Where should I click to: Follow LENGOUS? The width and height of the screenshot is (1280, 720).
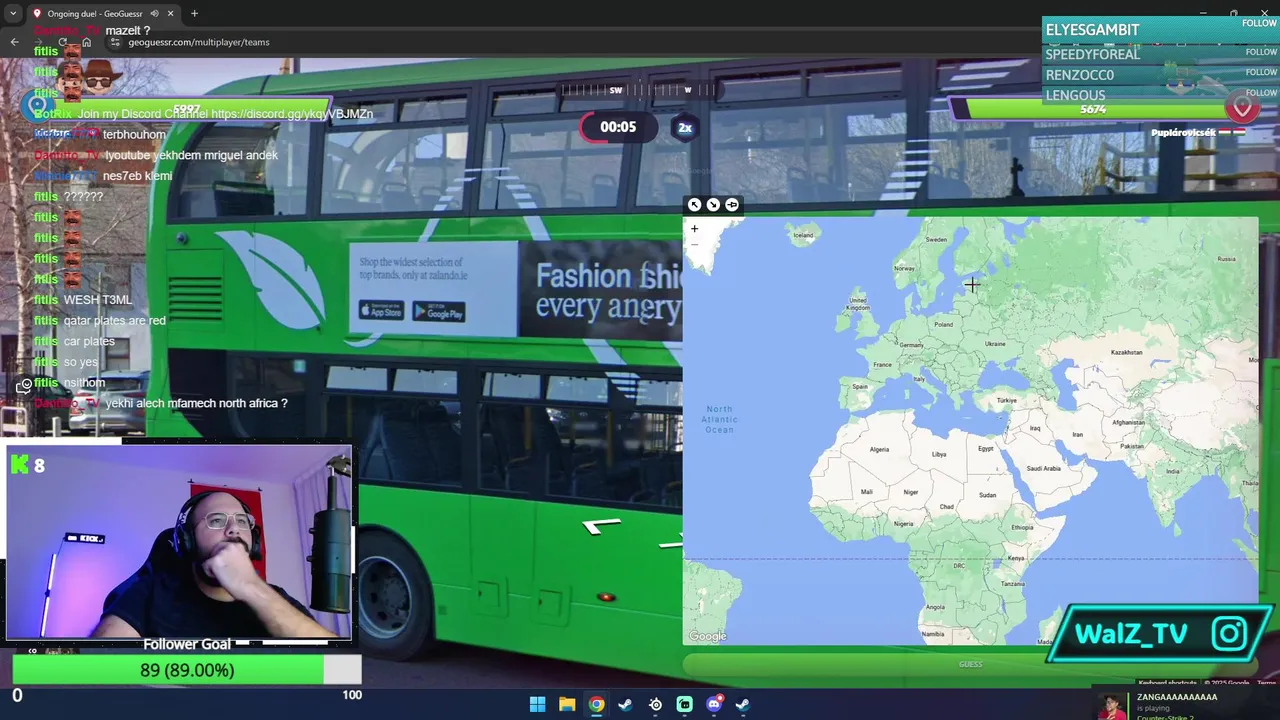pos(1261,93)
